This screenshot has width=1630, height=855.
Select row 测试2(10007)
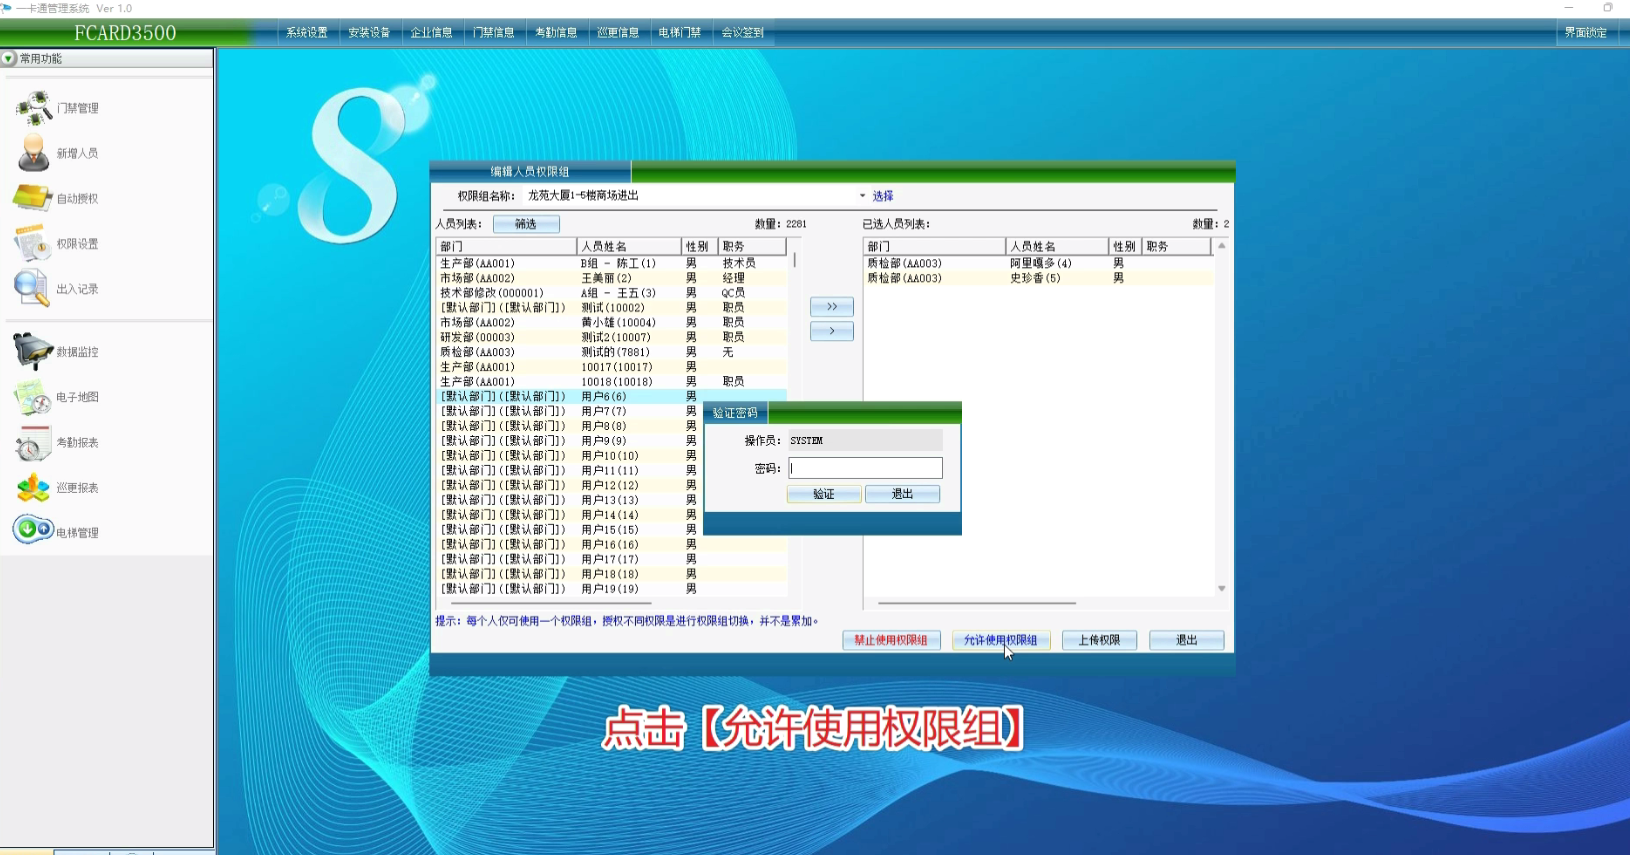pyautogui.click(x=612, y=337)
